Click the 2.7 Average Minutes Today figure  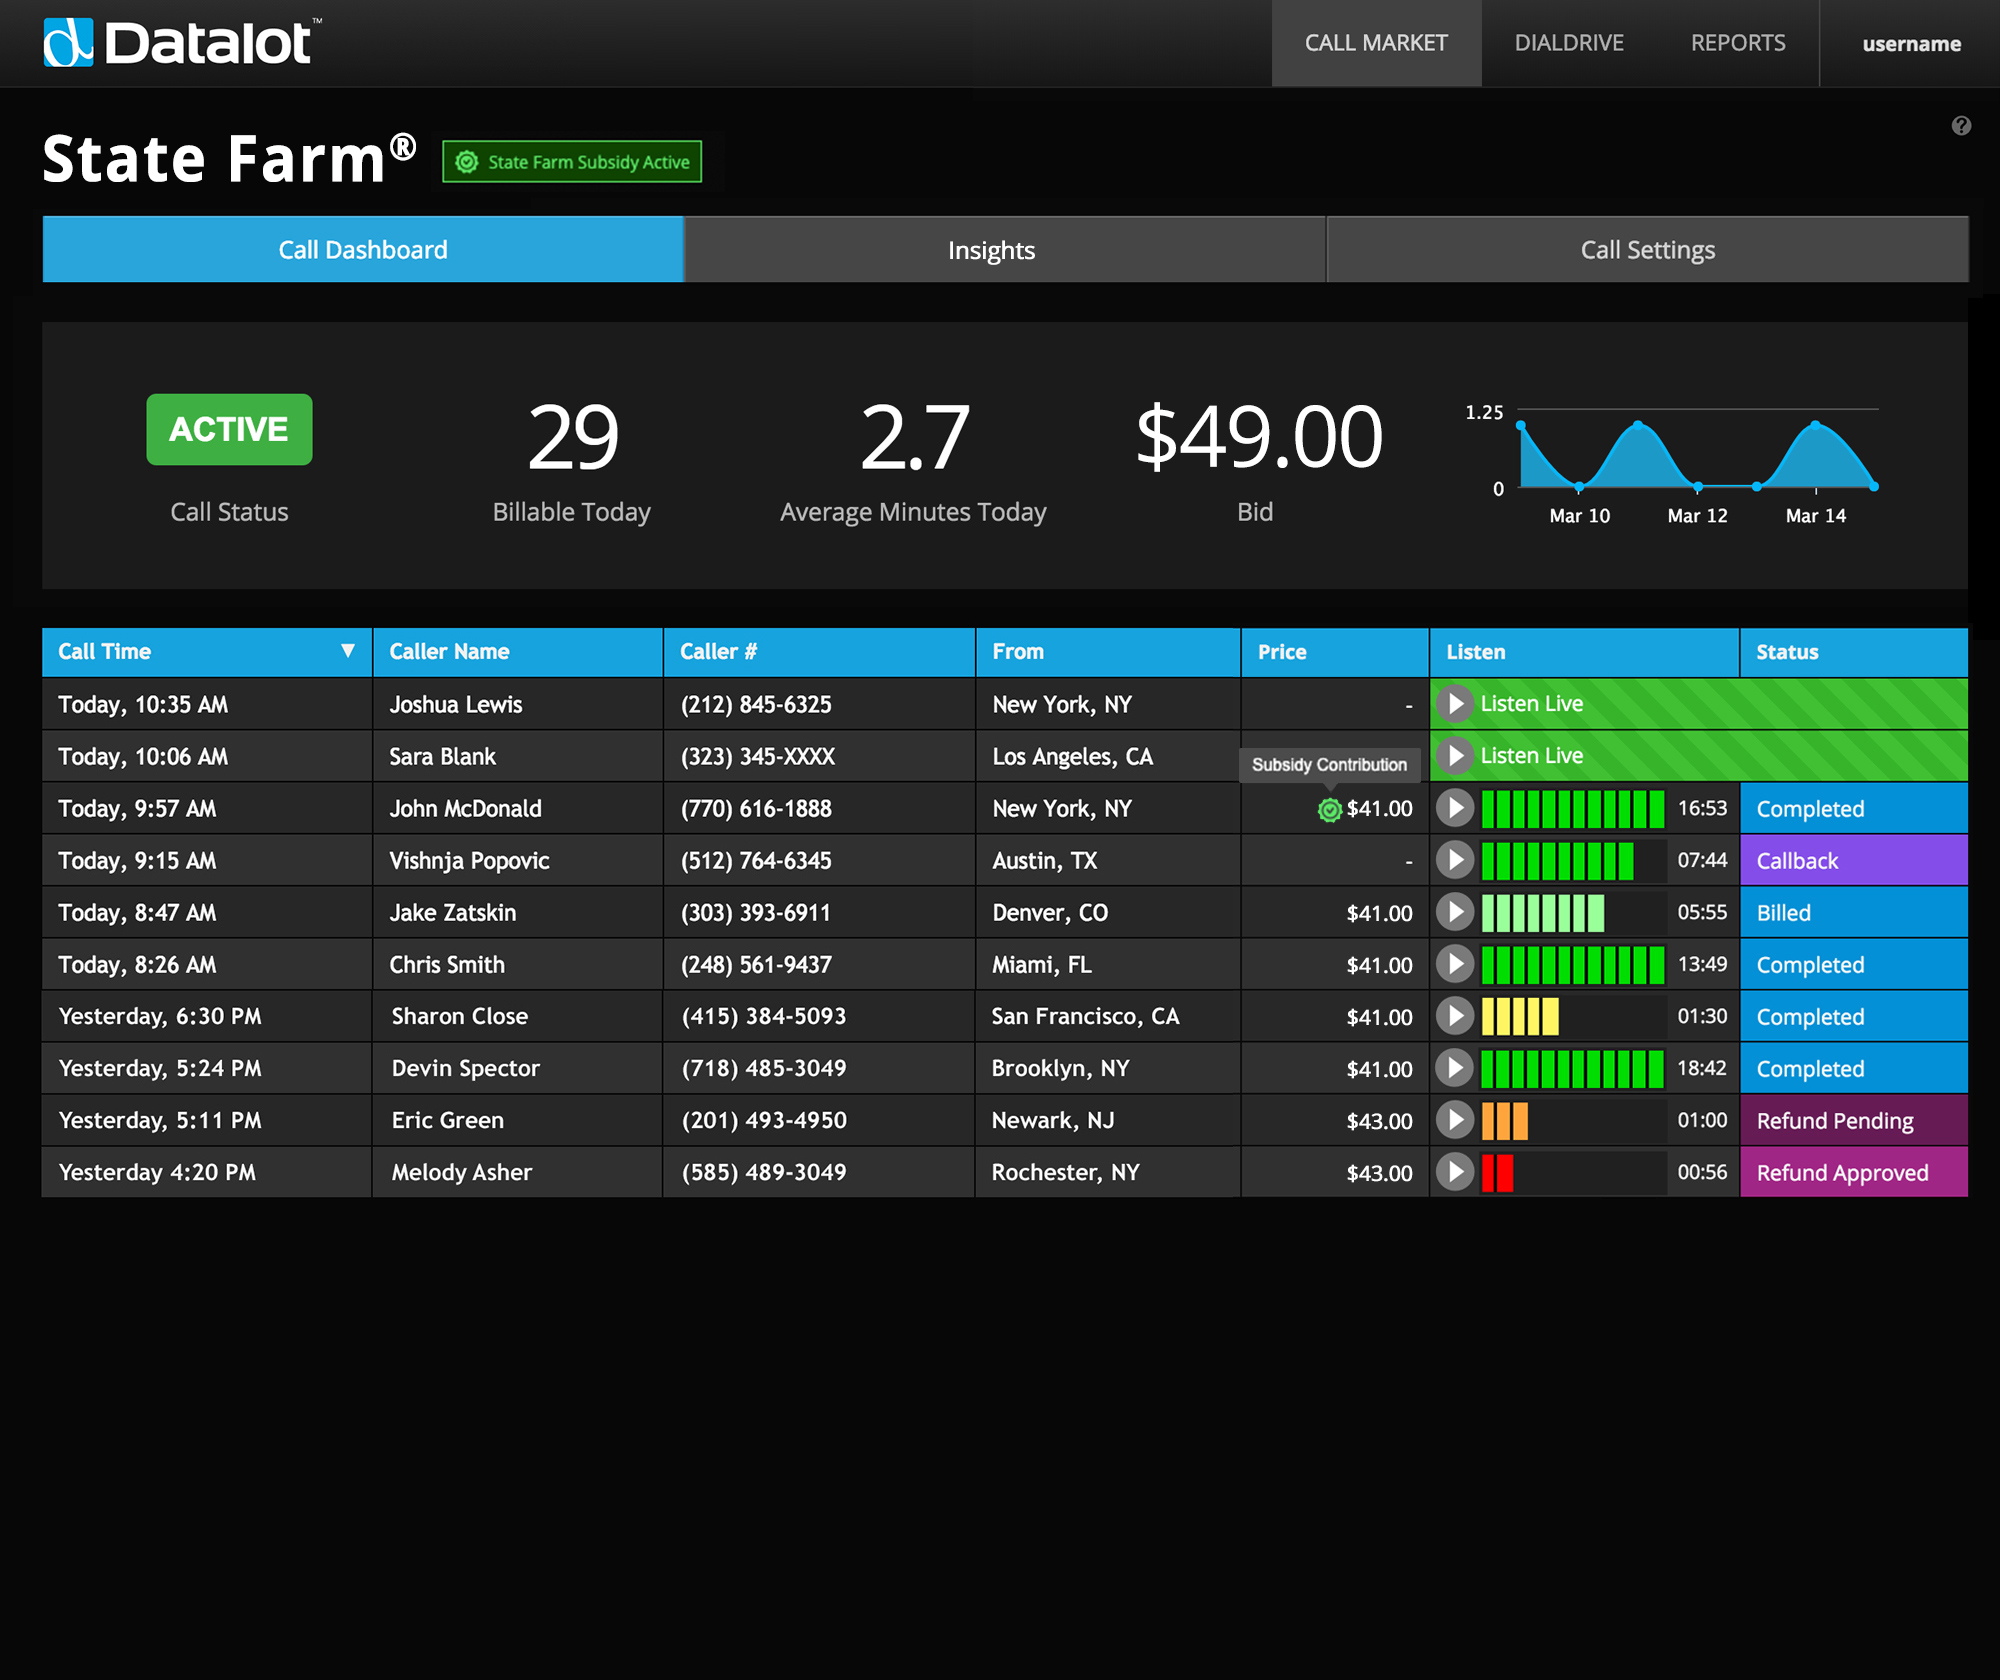pos(914,436)
